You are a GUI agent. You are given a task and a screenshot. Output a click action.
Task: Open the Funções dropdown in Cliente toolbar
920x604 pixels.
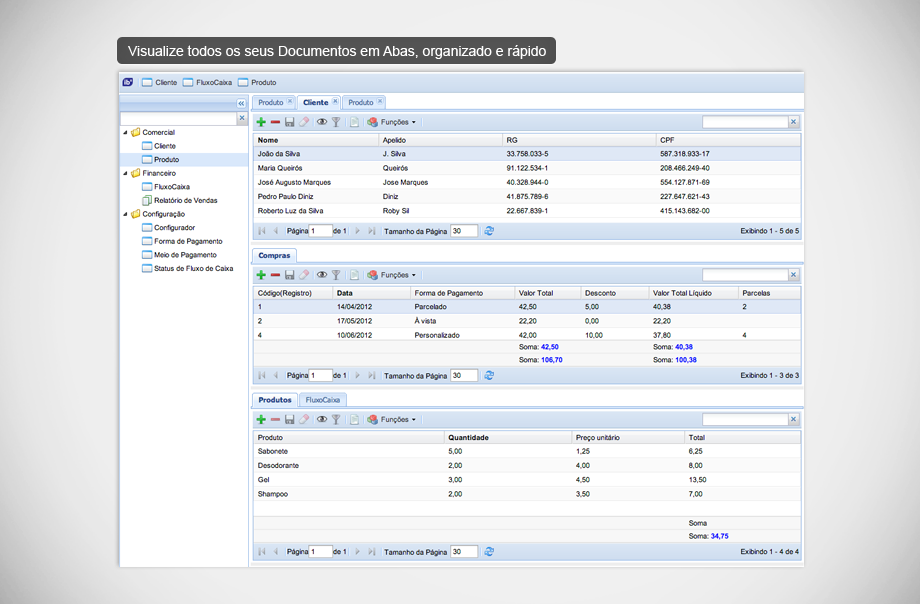point(397,122)
